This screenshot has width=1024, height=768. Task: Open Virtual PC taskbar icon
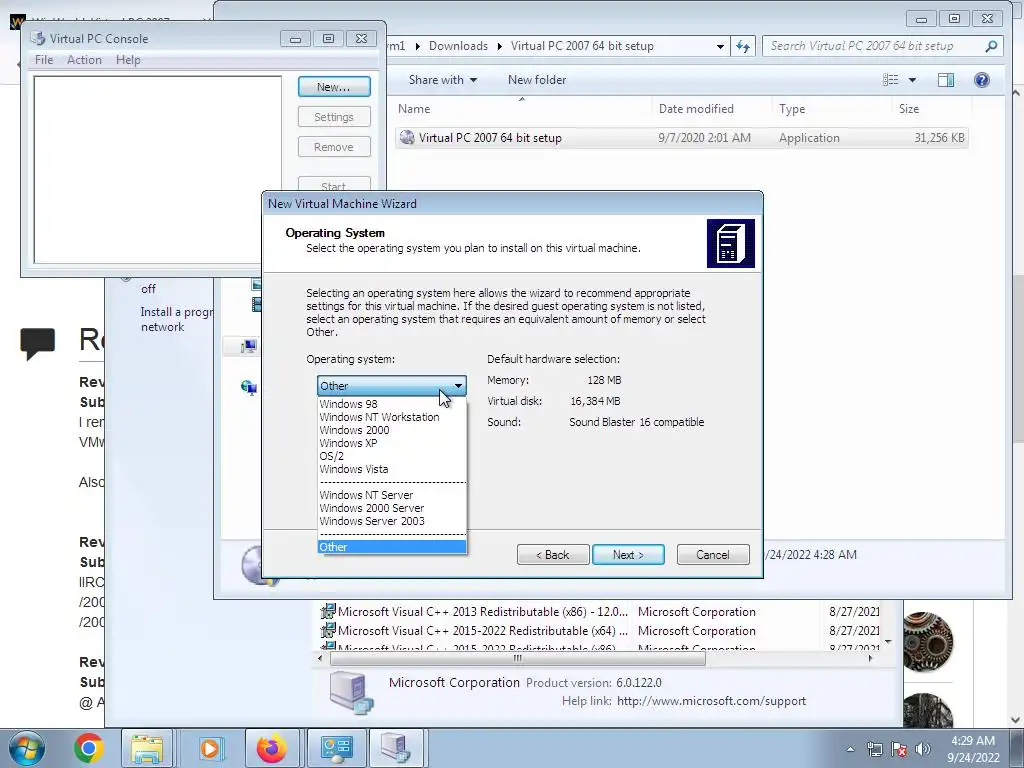coord(395,748)
